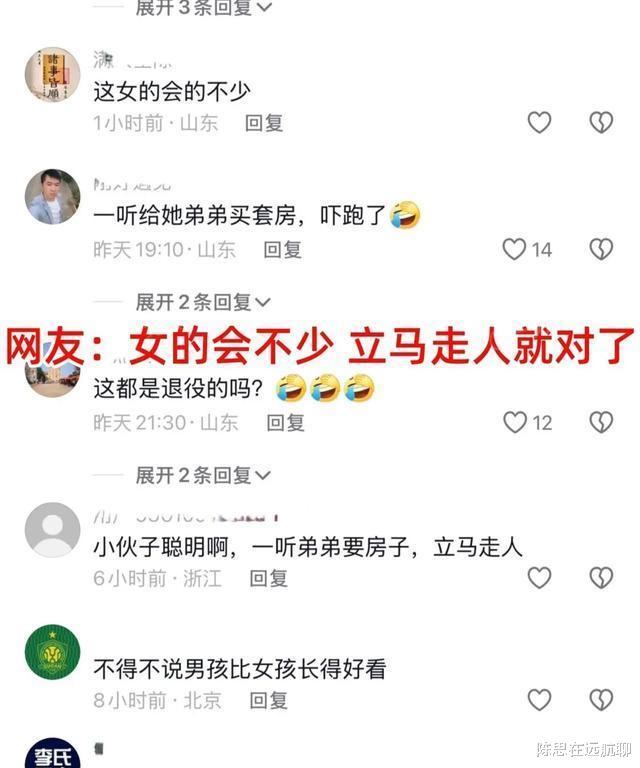
Task: Reply to the 昨天 21:30 comment
Action: [285, 423]
